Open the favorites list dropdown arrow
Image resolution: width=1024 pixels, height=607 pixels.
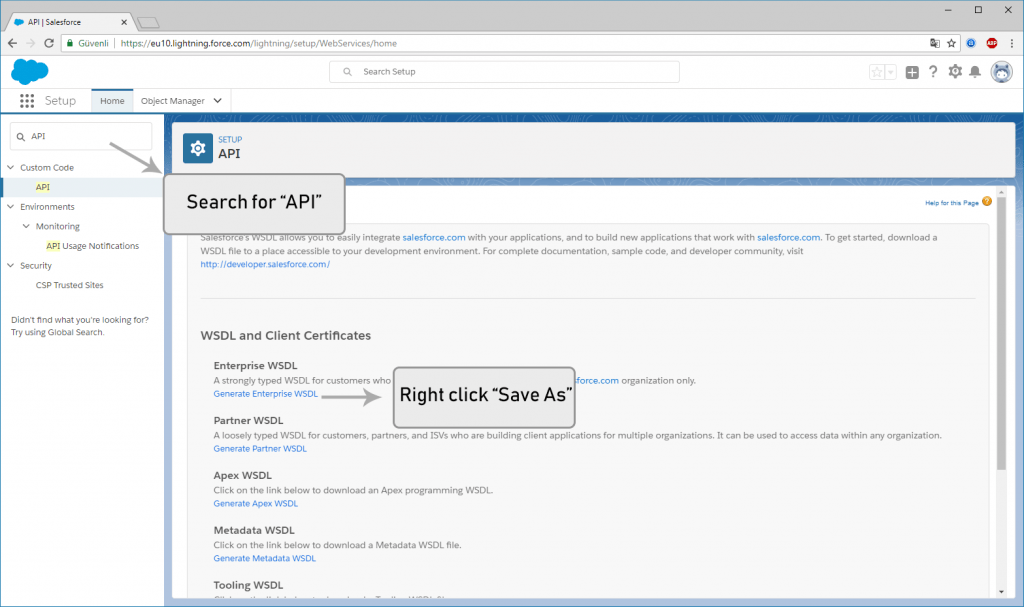click(891, 72)
